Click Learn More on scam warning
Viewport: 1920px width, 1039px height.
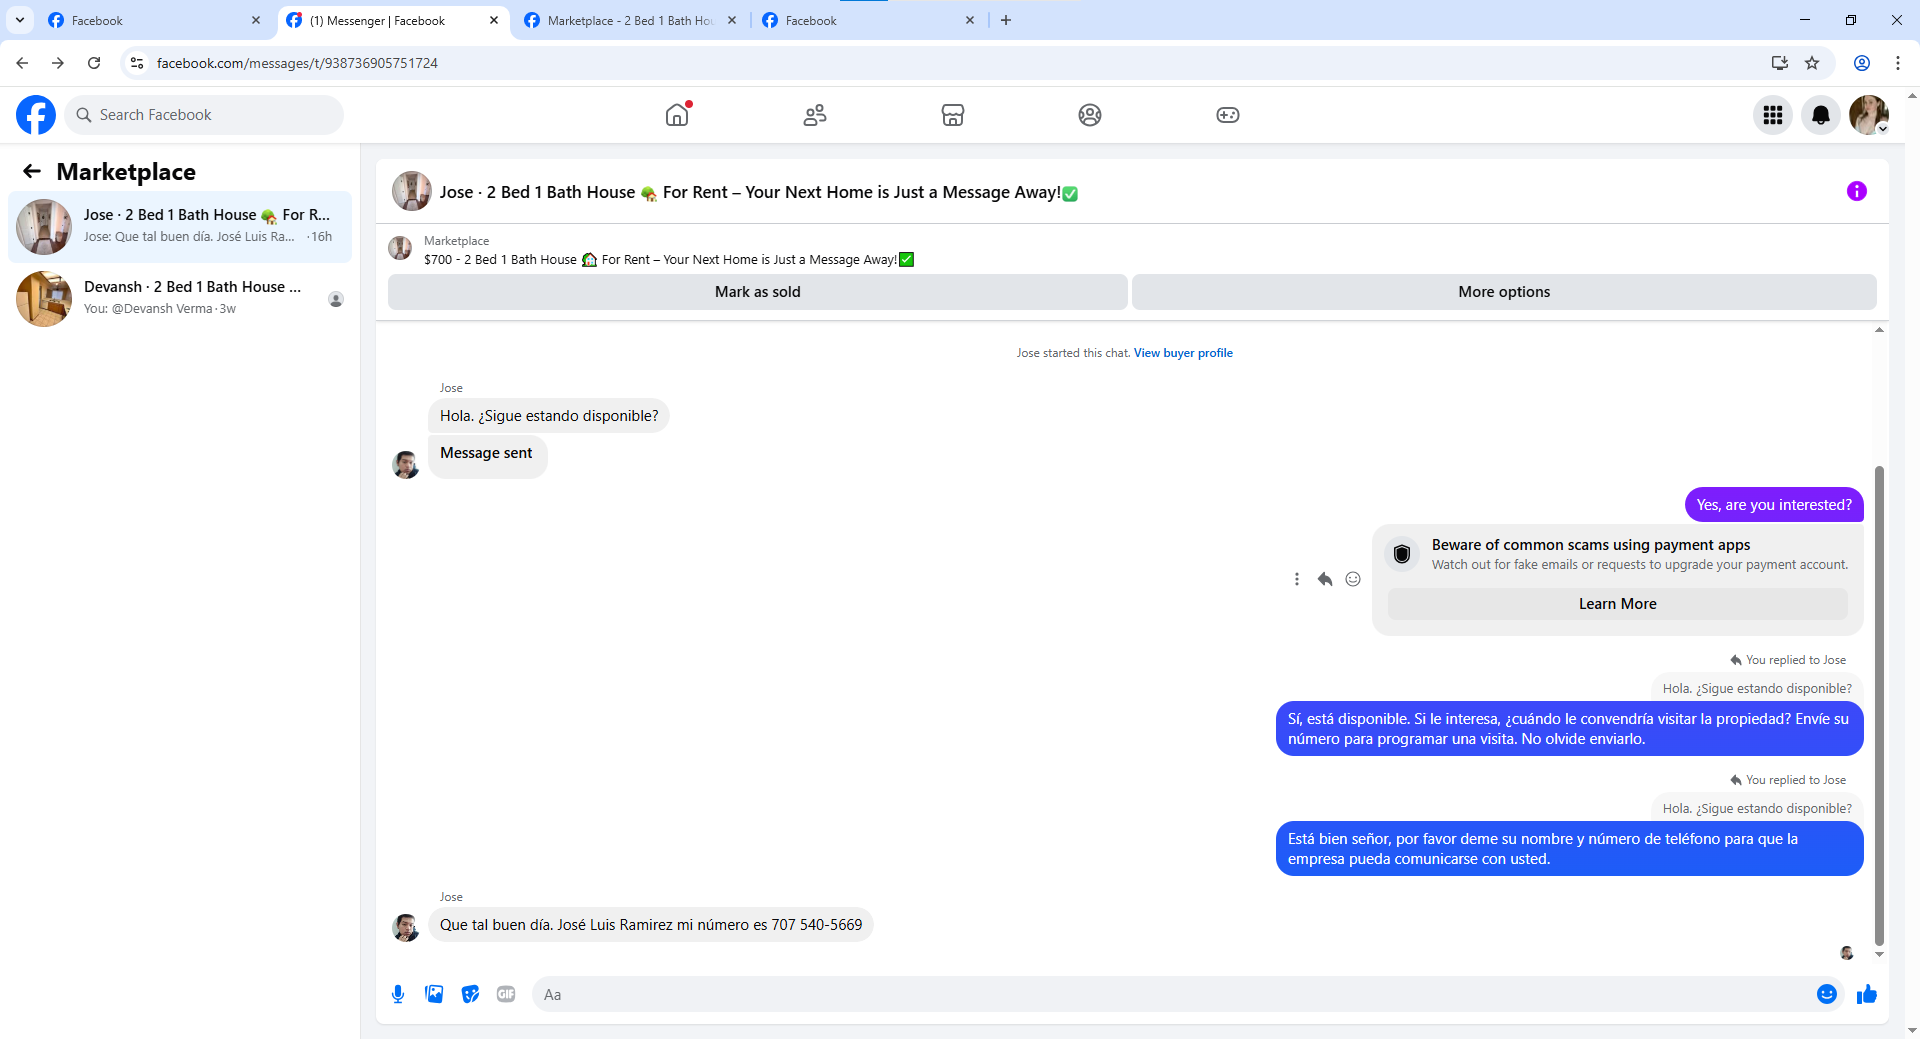1617,604
